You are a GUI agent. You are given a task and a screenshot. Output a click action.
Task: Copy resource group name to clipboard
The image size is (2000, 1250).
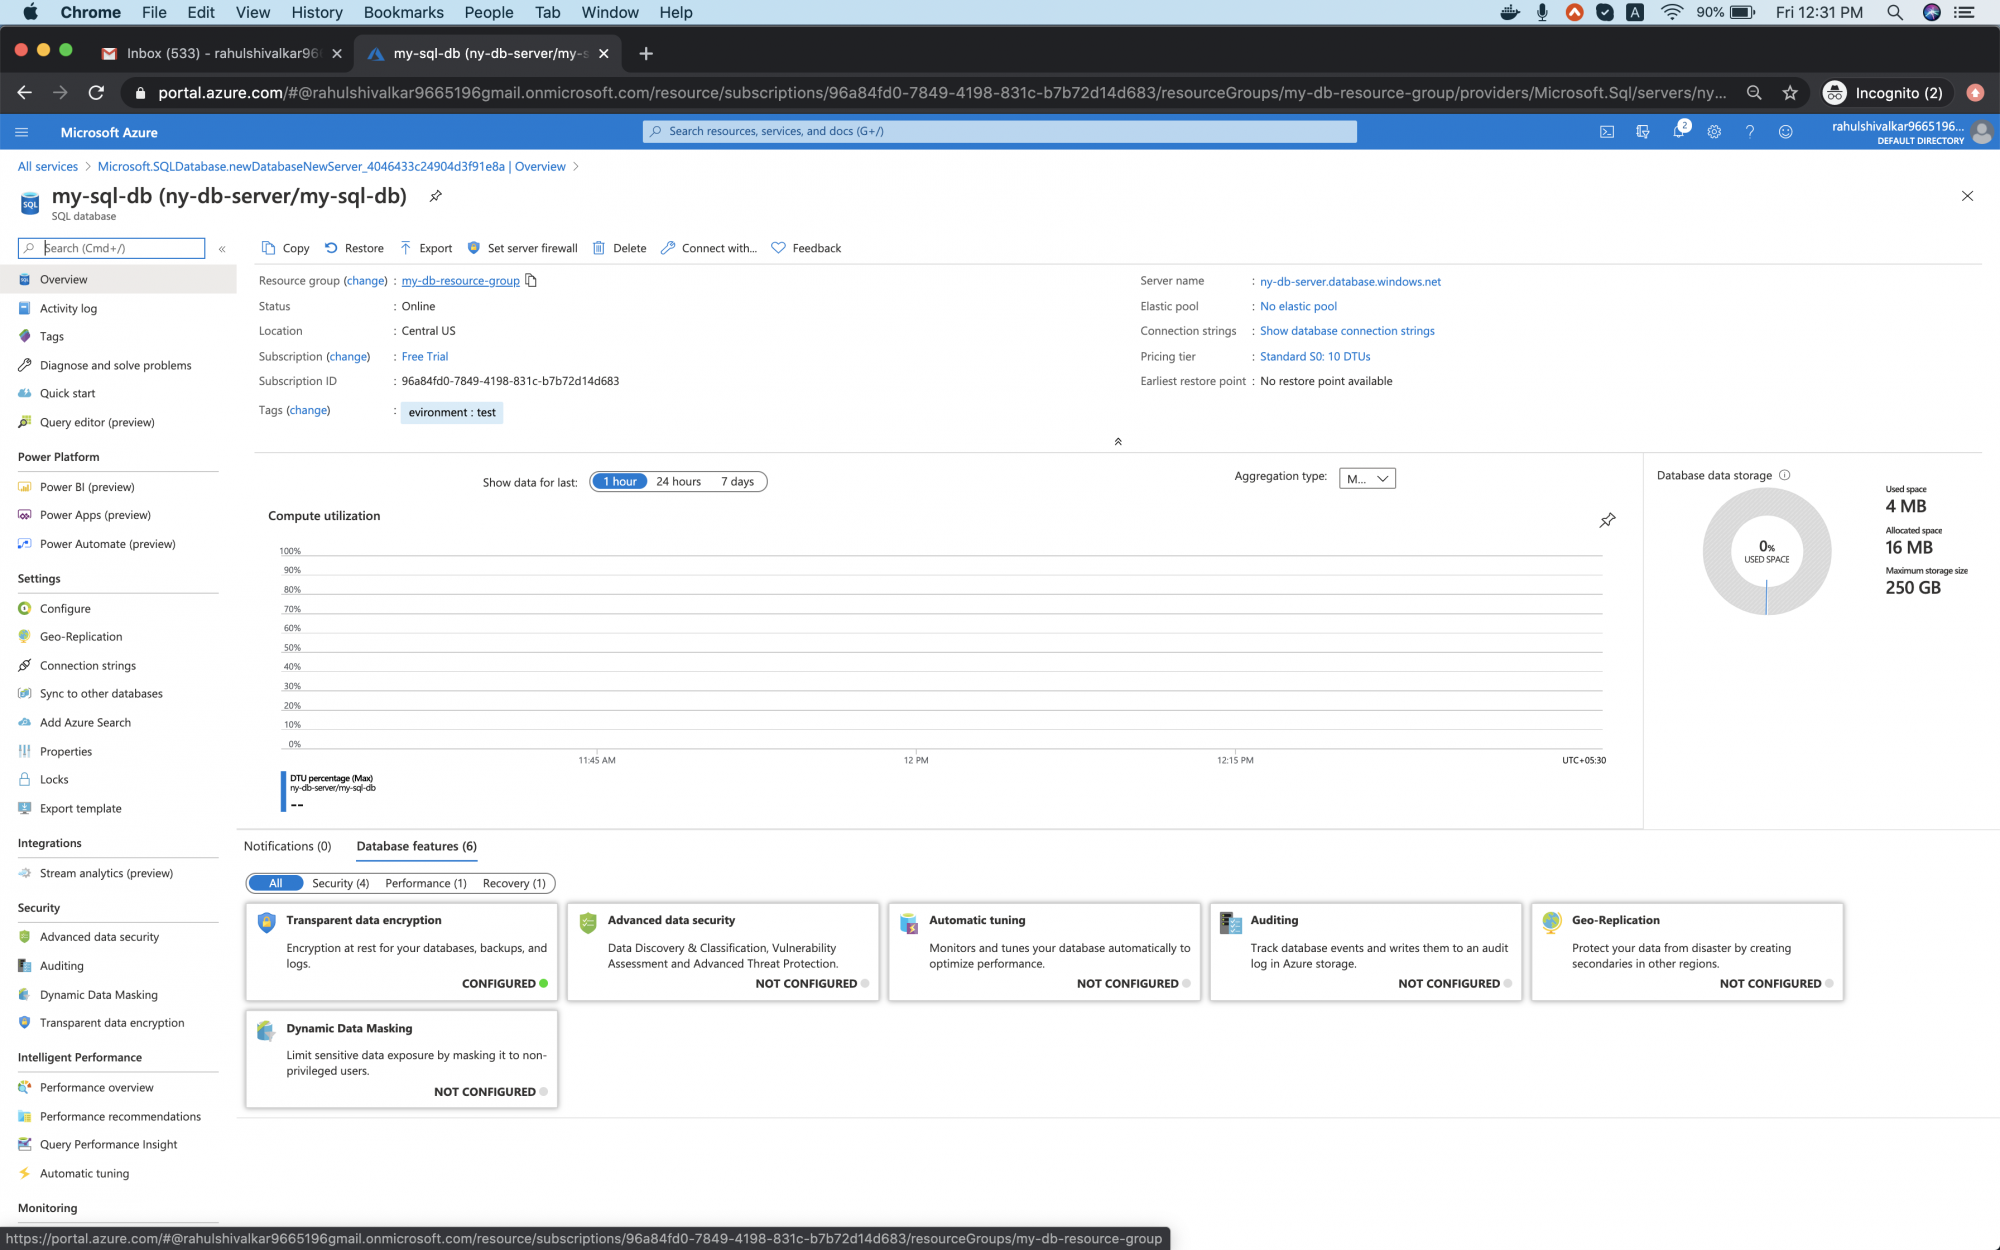[531, 281]
